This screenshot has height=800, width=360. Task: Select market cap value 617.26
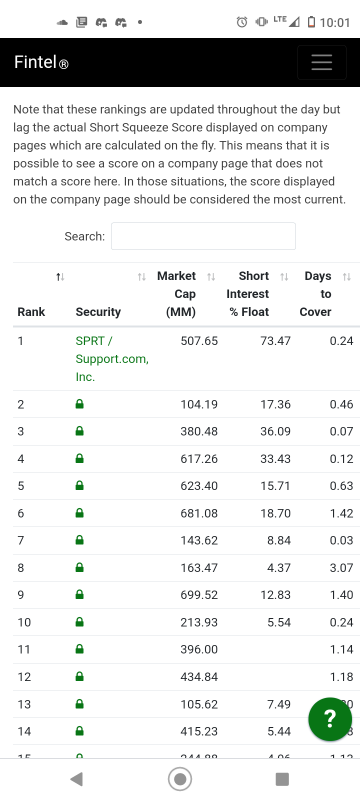[x=199, y=459]
